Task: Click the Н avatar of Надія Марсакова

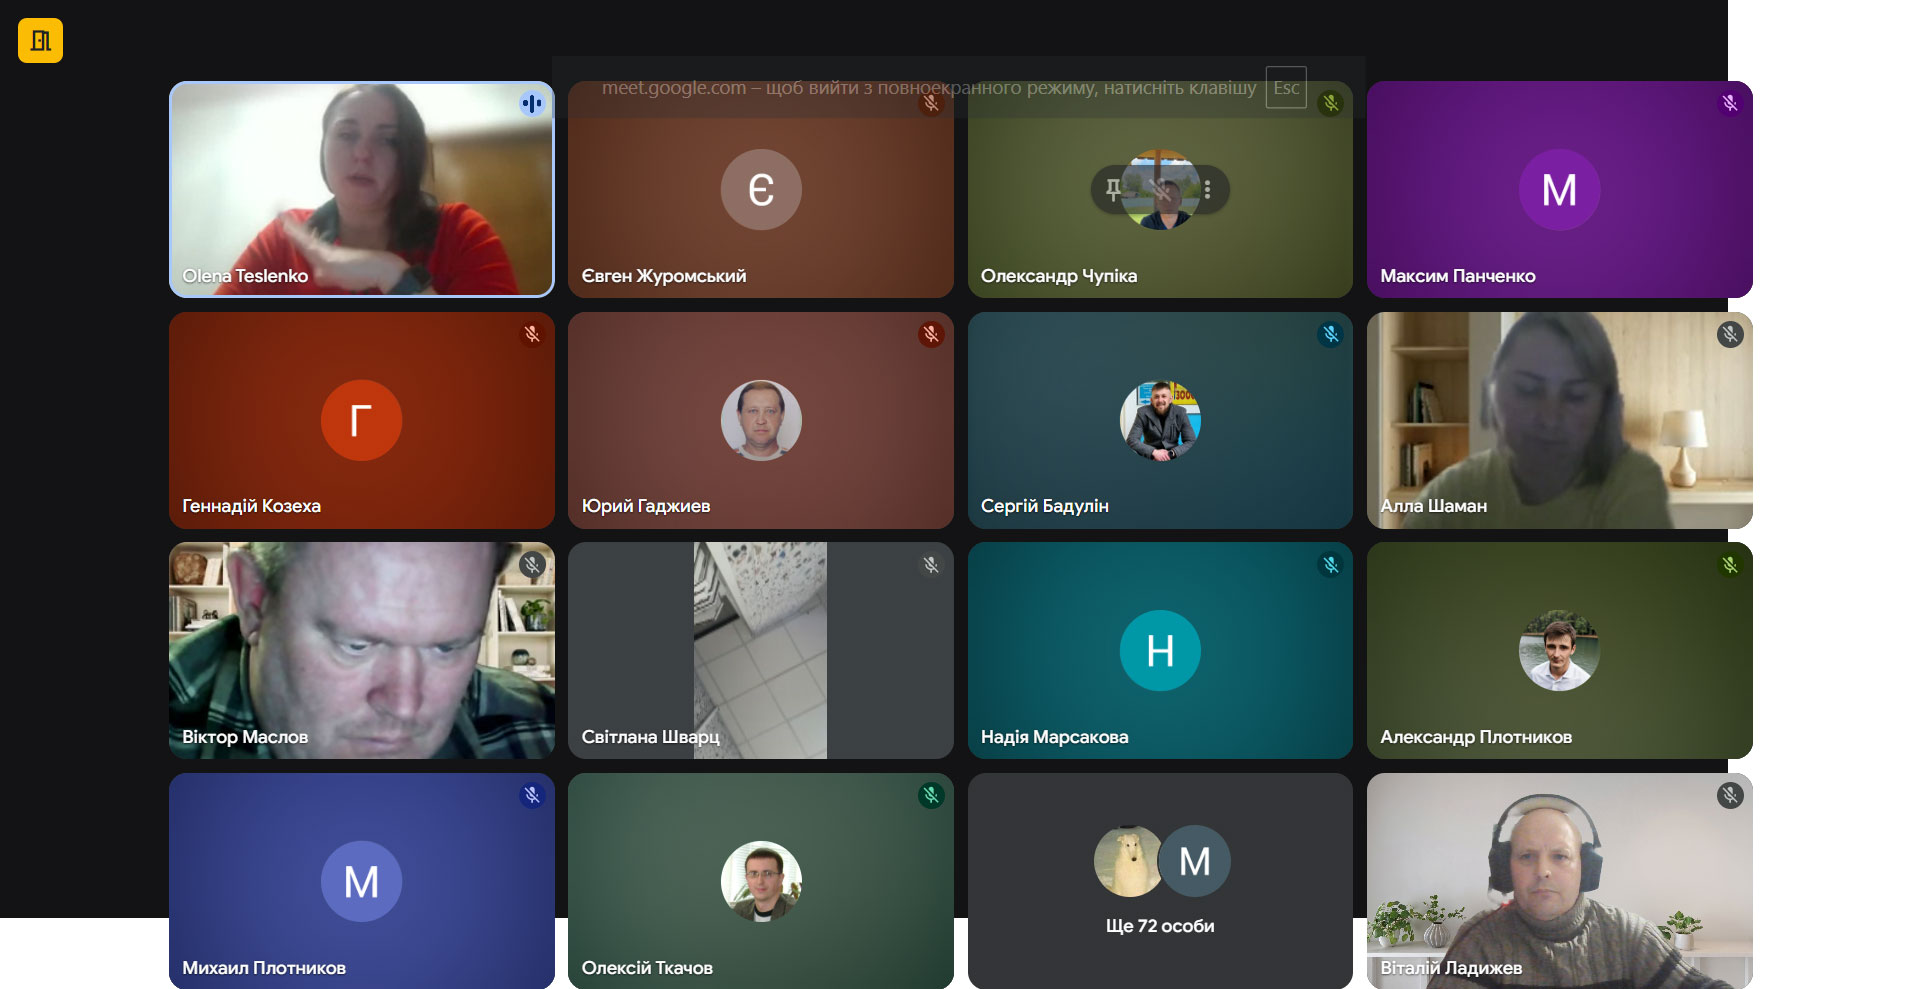Action: (x=1159, y=650)
